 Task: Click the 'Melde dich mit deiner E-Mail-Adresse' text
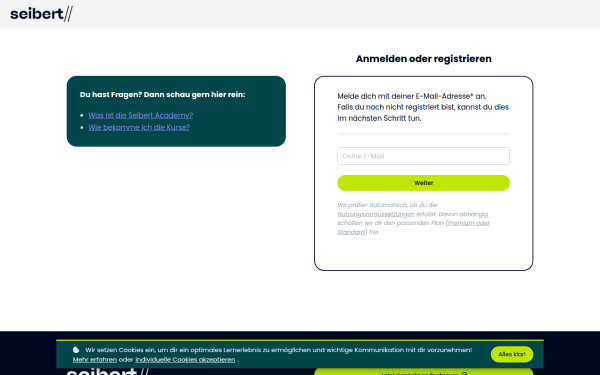click(x=412, y=96)
